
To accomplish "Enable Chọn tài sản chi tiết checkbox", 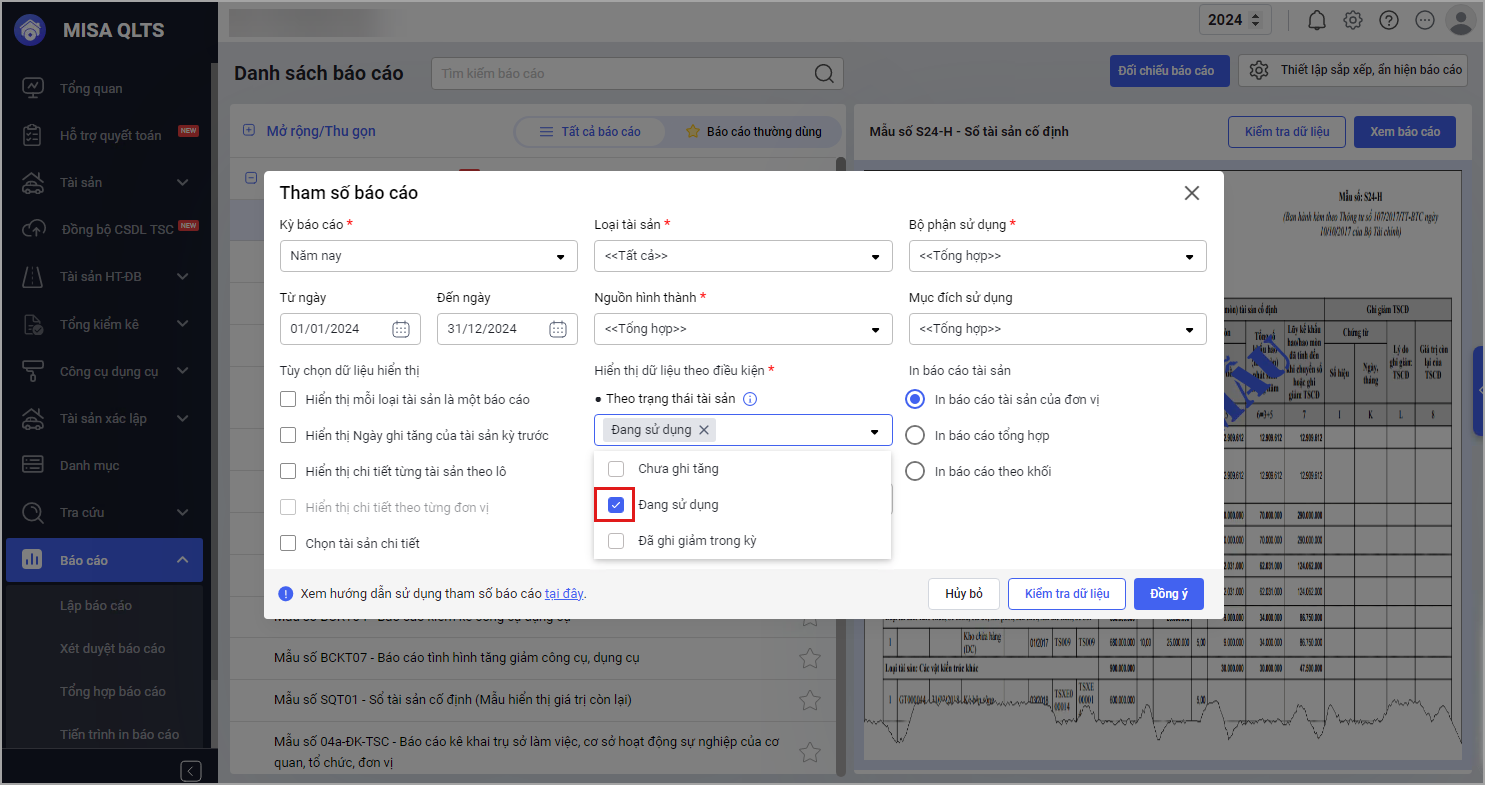I will [x=288, y=543].
